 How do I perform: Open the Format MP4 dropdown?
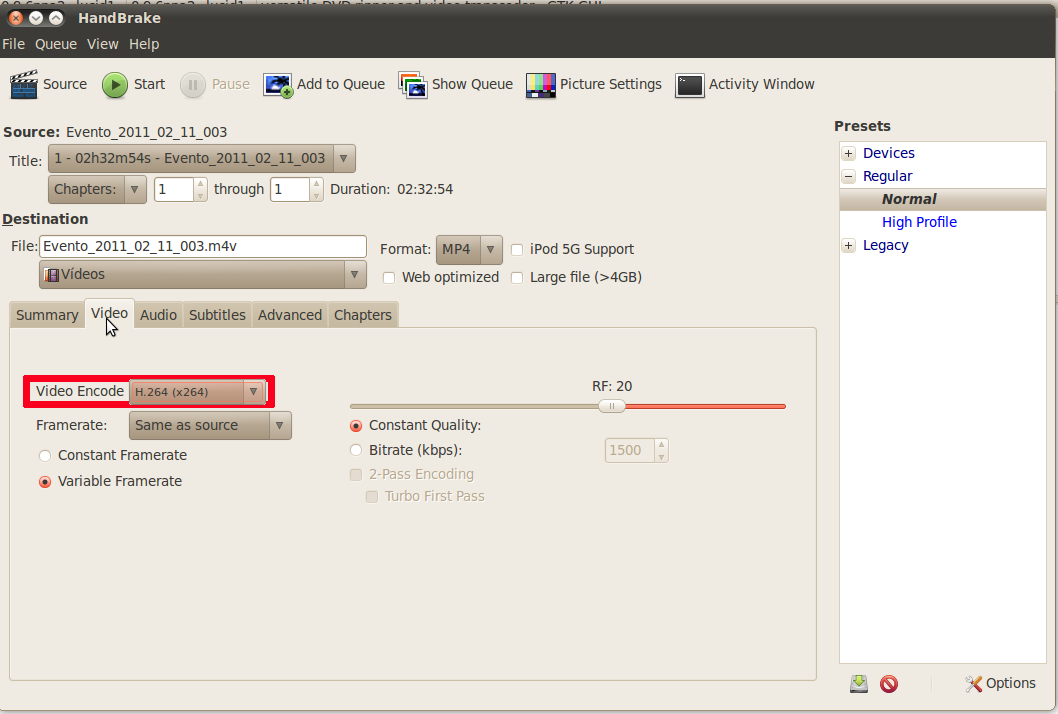tap(469, 250)
